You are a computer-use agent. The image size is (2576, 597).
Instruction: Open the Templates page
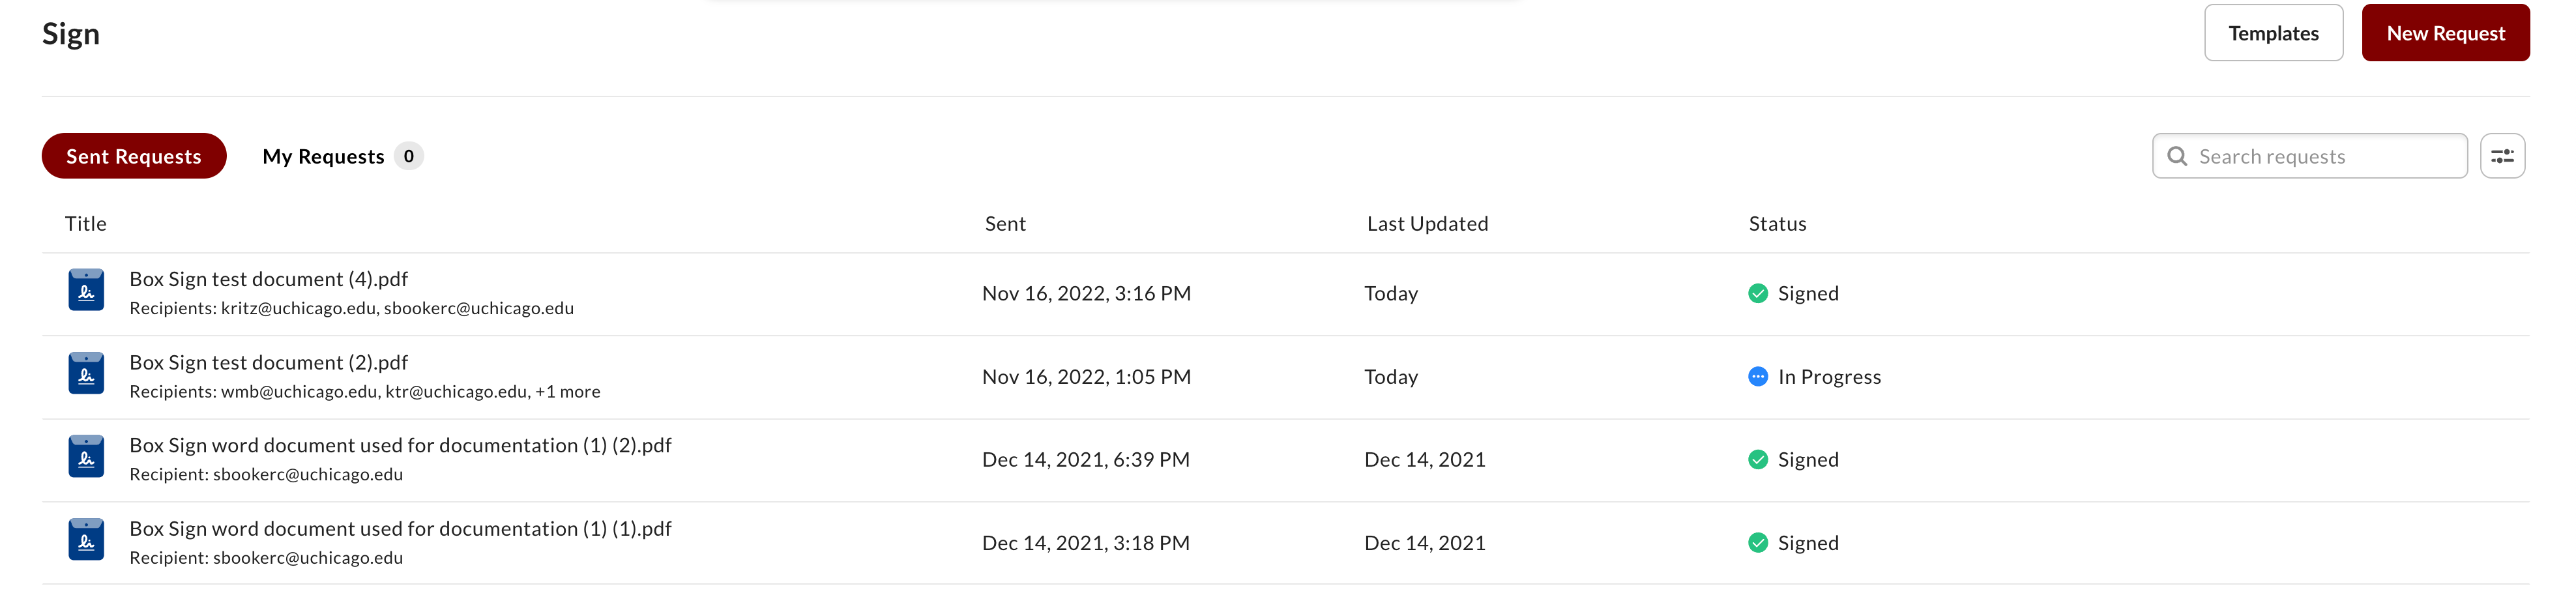pos(2273,32)
